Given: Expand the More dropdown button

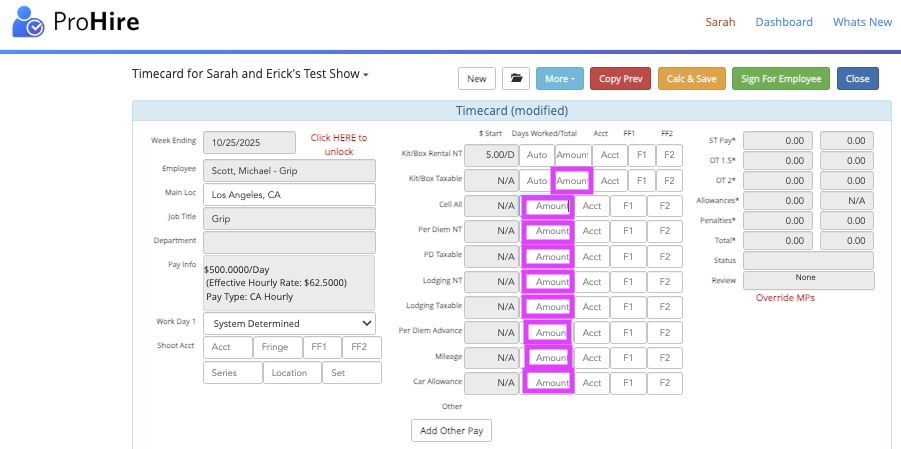Looking at the screenshot, I should [x=560, y=79].
